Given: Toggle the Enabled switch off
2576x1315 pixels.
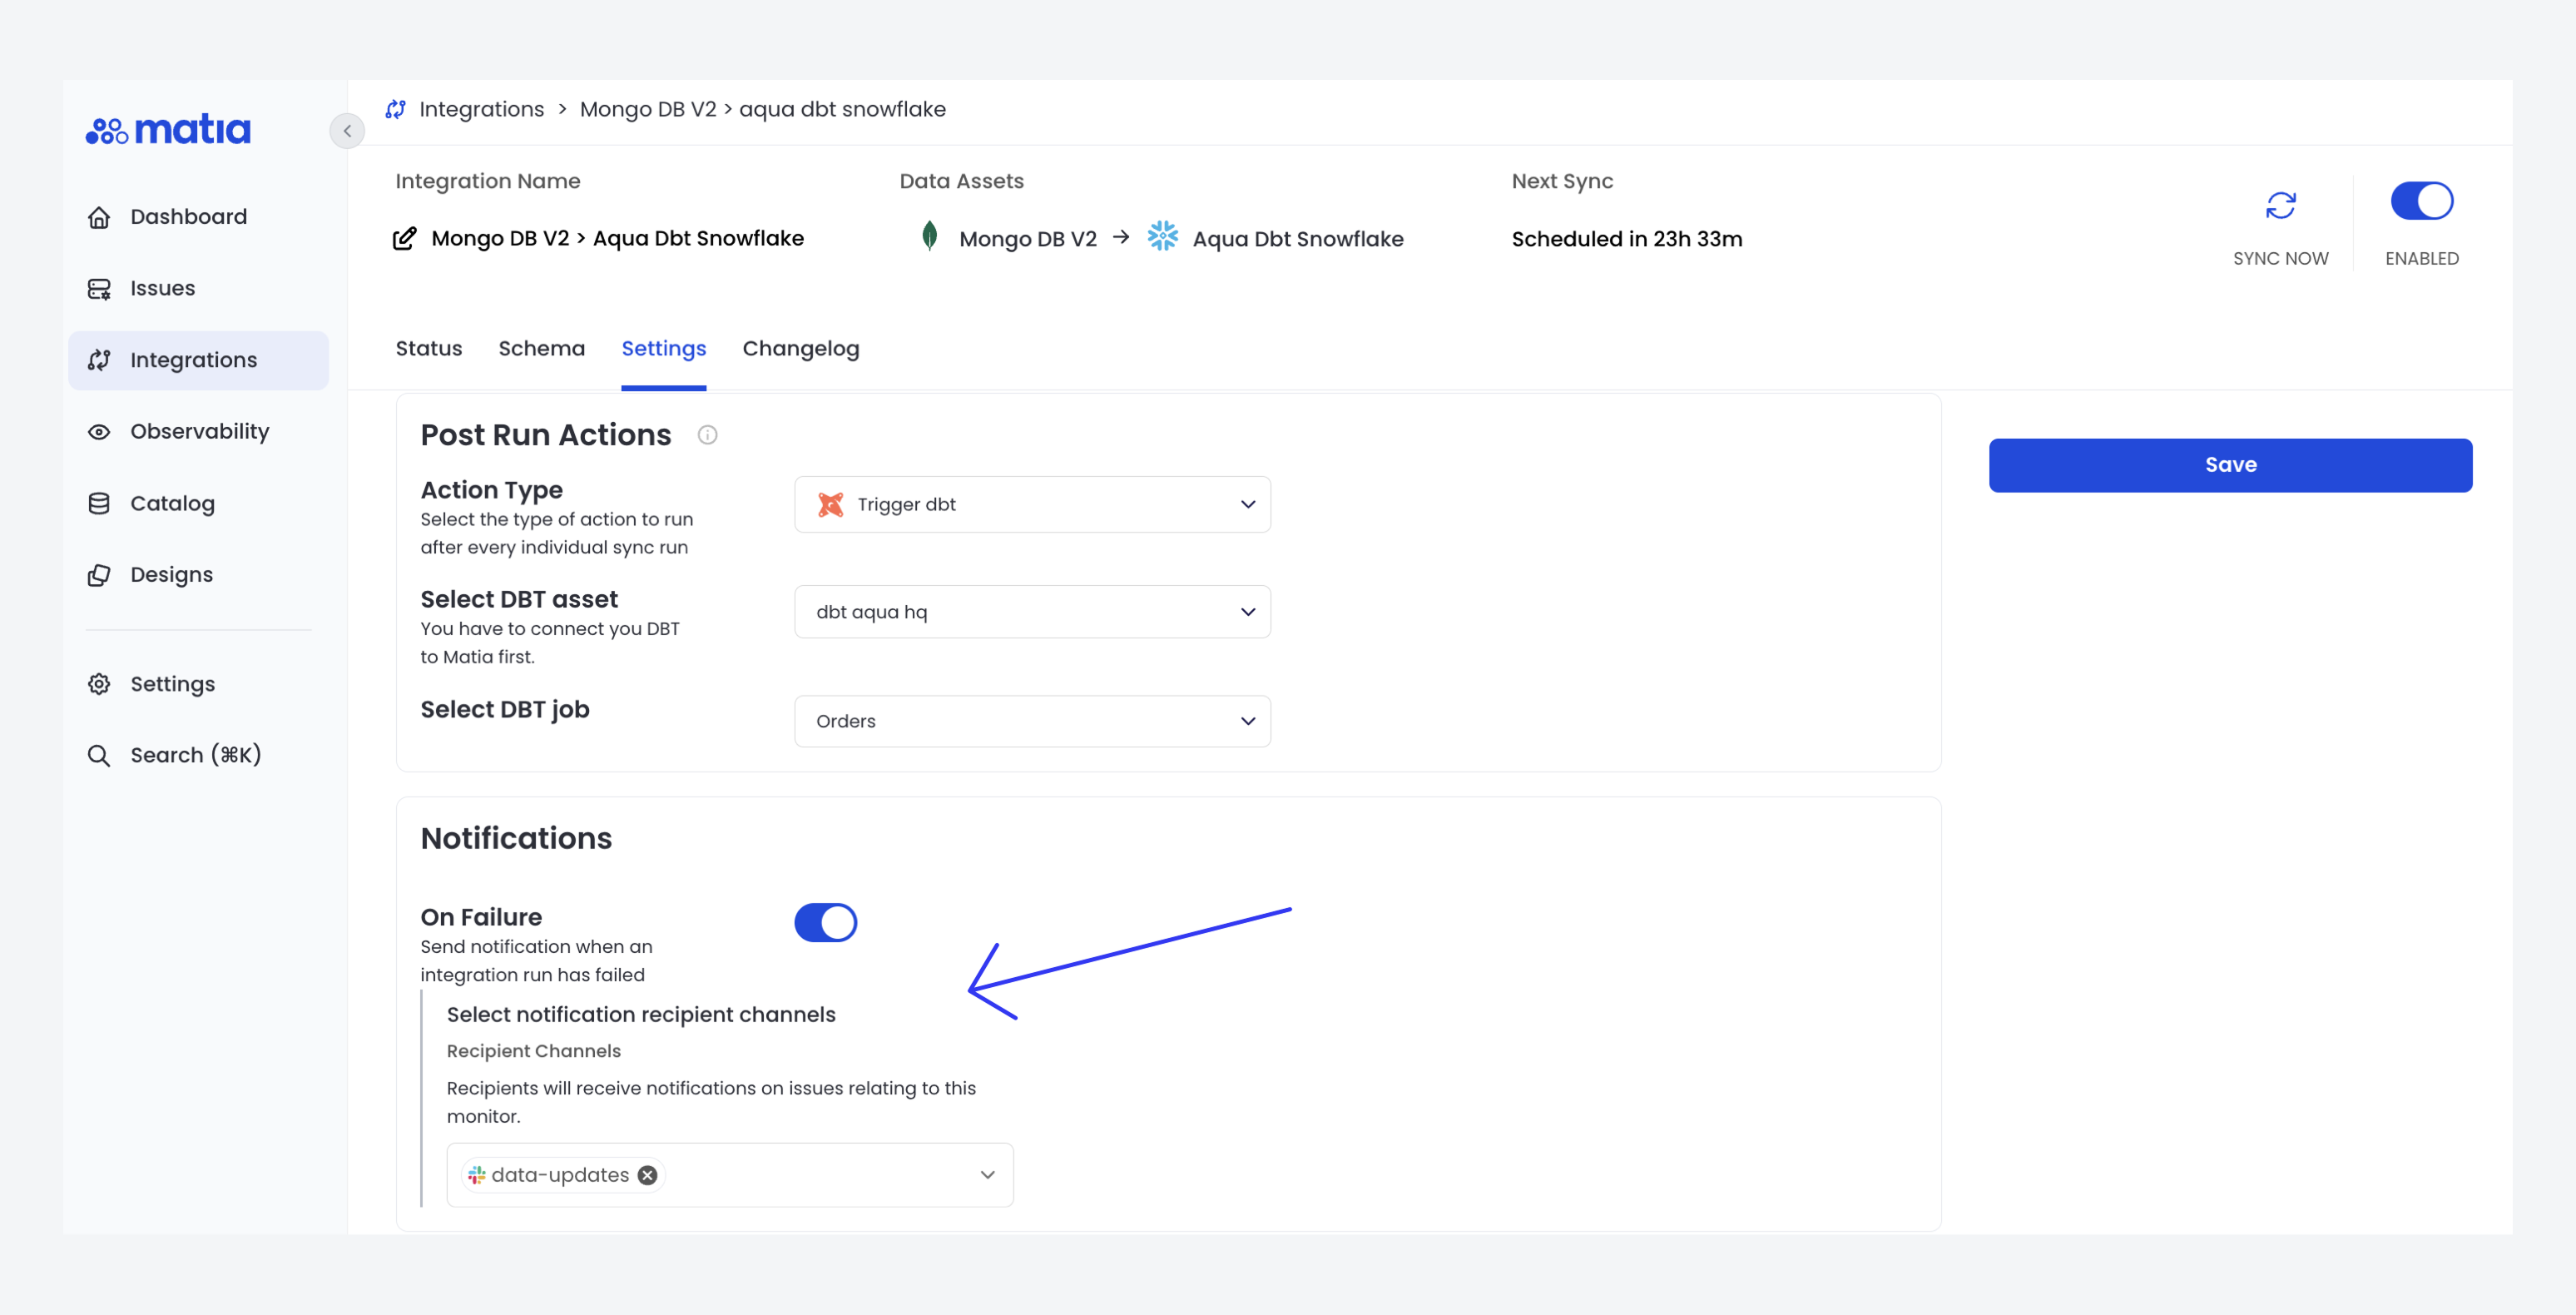Looking at the screenshot, I should 2421,200.
